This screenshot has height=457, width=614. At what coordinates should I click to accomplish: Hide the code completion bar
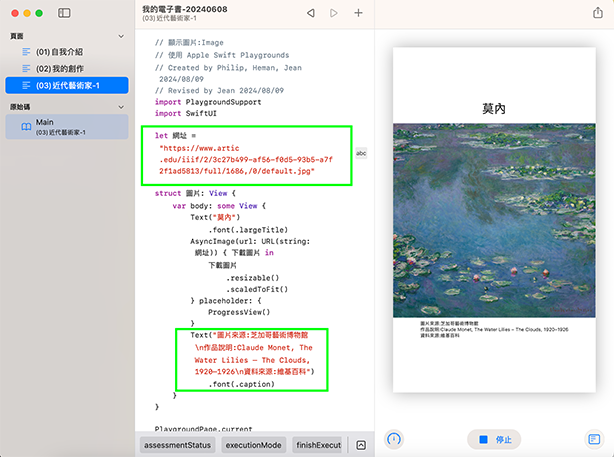361,445
